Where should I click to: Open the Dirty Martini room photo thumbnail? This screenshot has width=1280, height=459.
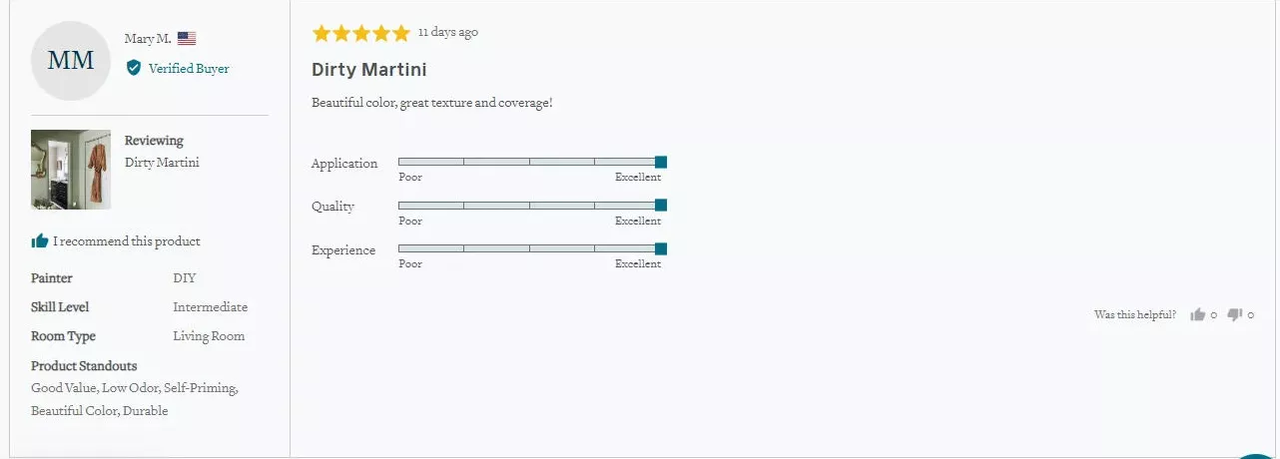coord(71,169)
